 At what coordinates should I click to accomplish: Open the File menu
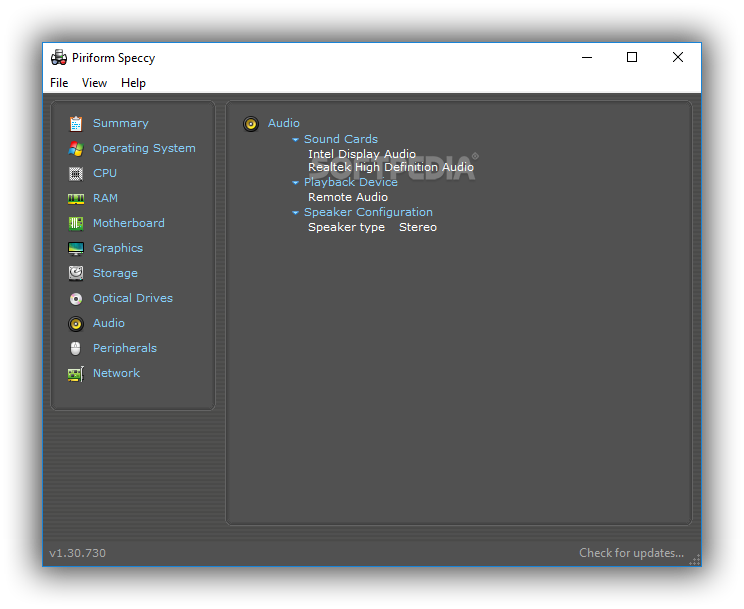[59, 83]
